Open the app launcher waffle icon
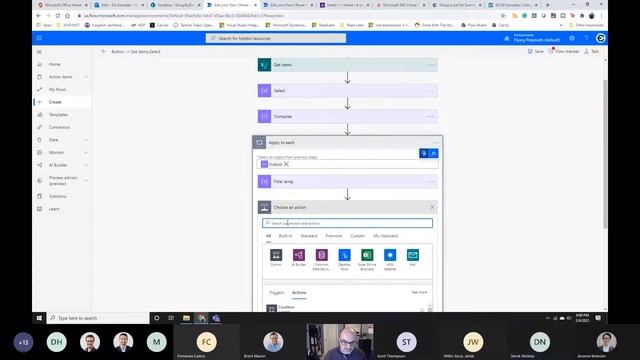The image size is (640, 360). pos(39,38)
